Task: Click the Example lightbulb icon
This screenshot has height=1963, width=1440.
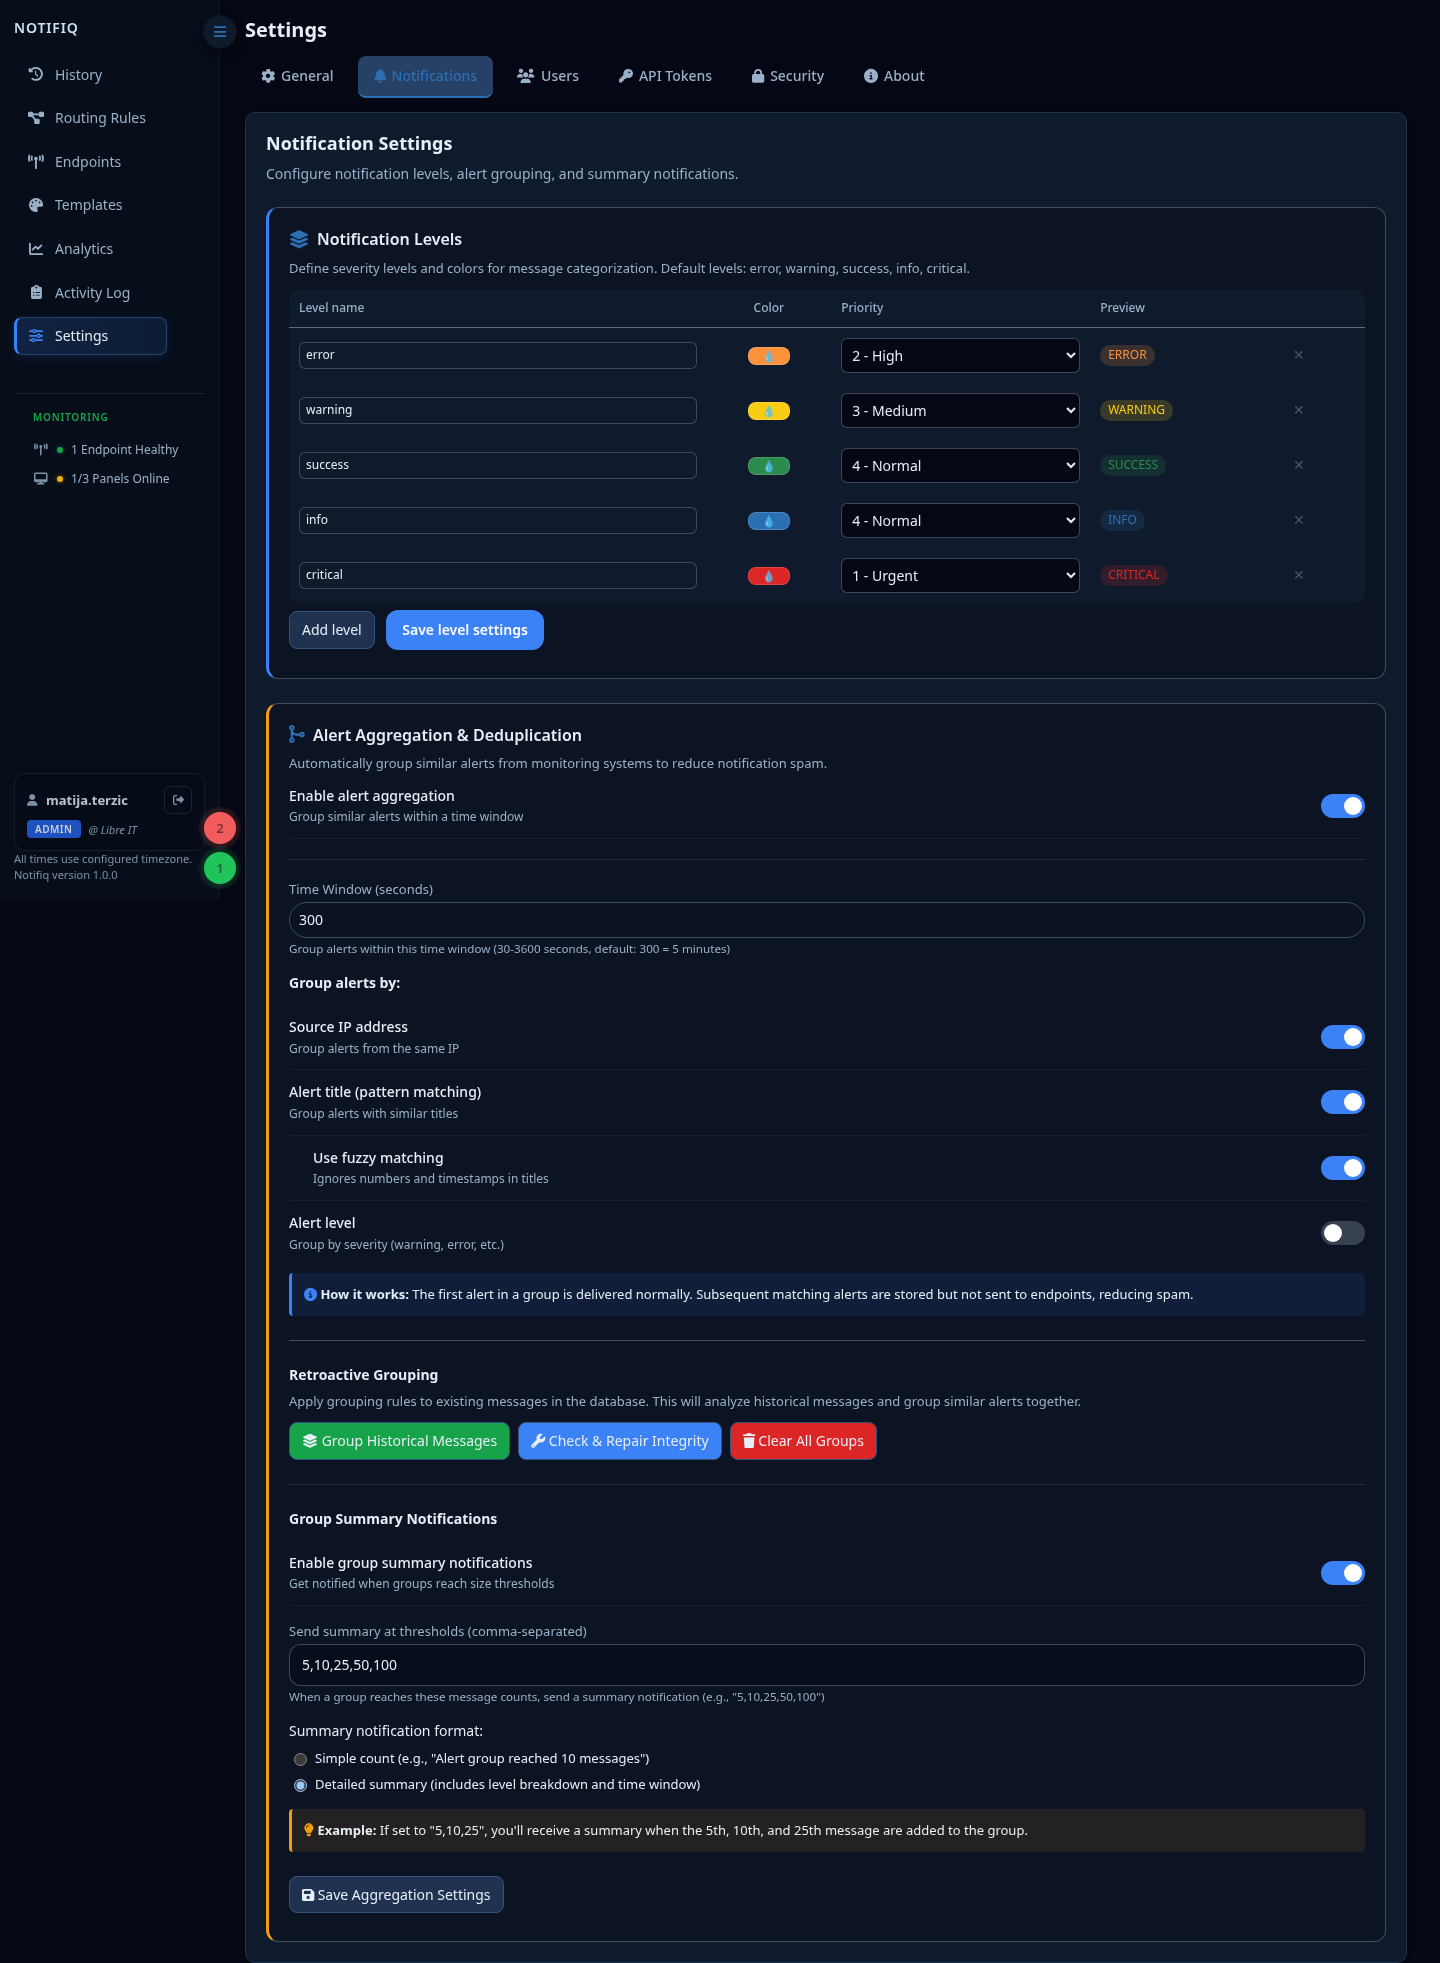Action: coord(309,1830)
